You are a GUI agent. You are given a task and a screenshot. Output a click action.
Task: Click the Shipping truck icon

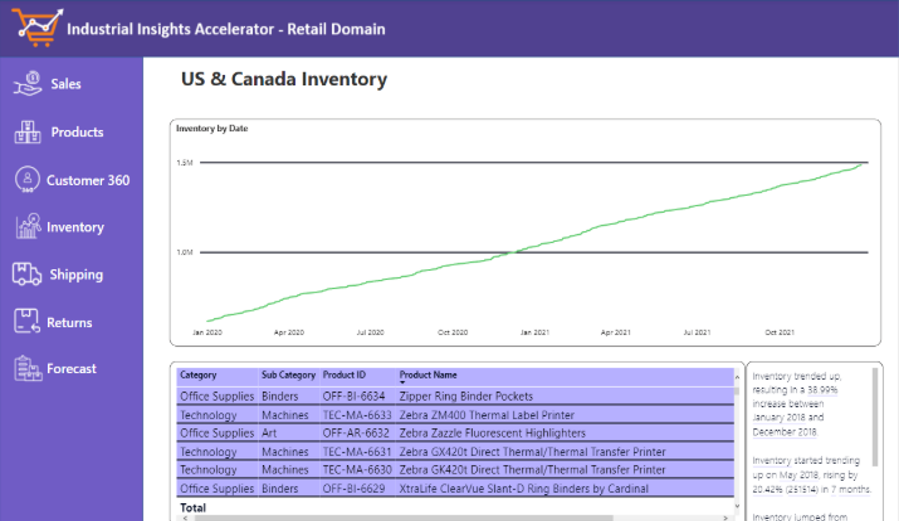[26, 274]
